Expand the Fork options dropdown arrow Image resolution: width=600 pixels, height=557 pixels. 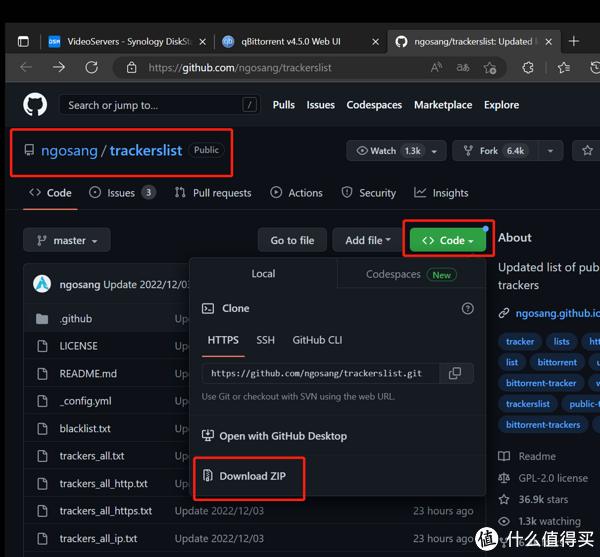click(550, 151)
